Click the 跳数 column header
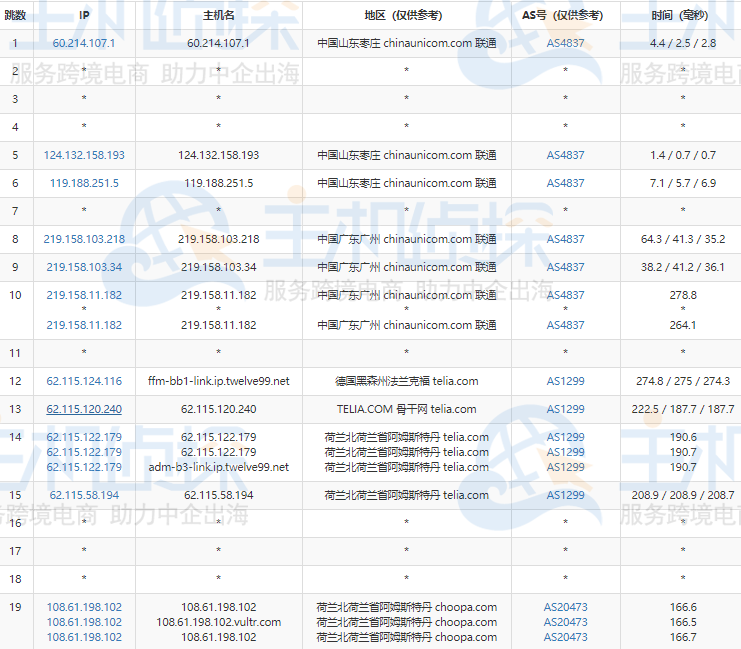The height and width of the screenshot is (649, 741). pos(15,15)
